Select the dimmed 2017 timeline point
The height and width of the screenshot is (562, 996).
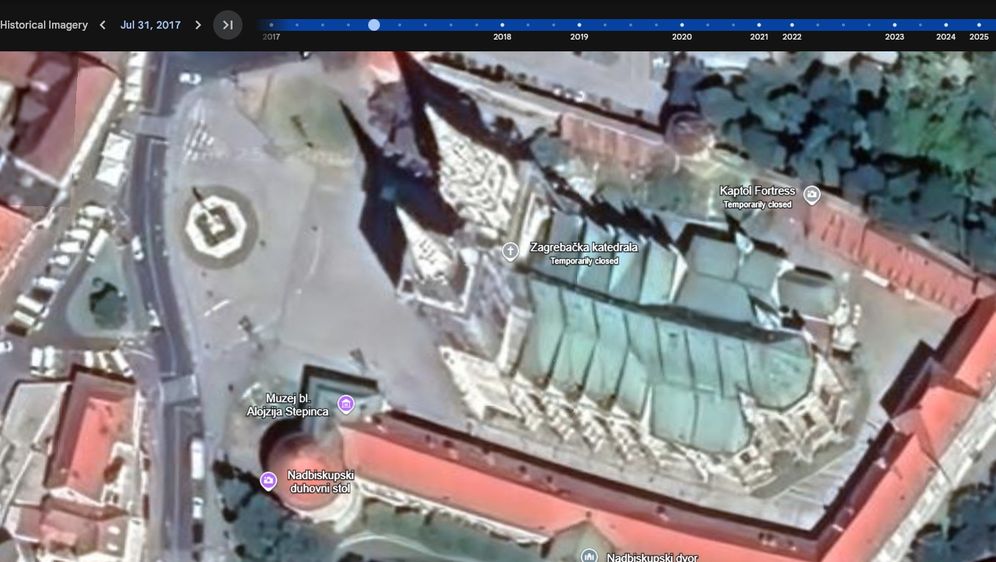click(271, 25)
